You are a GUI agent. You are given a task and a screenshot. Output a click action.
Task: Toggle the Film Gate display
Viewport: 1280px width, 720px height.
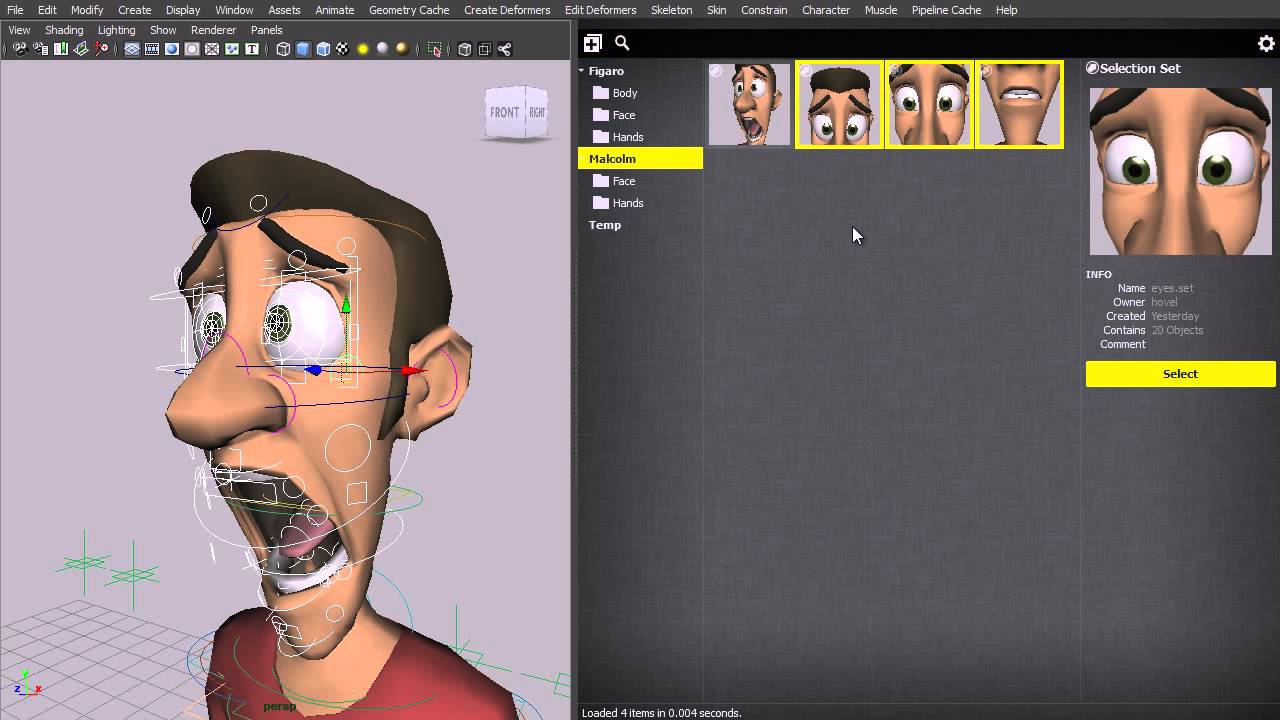click(x=152, y=48)
